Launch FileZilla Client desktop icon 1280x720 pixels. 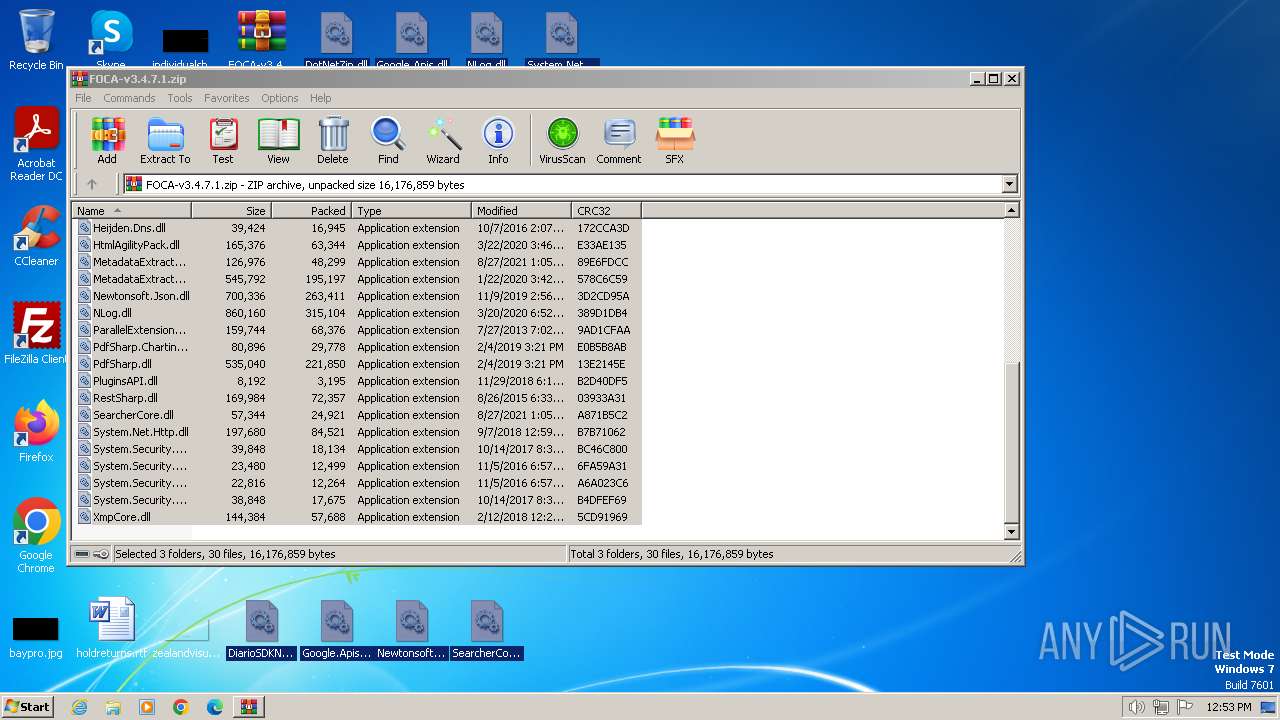tap(36, 333)
